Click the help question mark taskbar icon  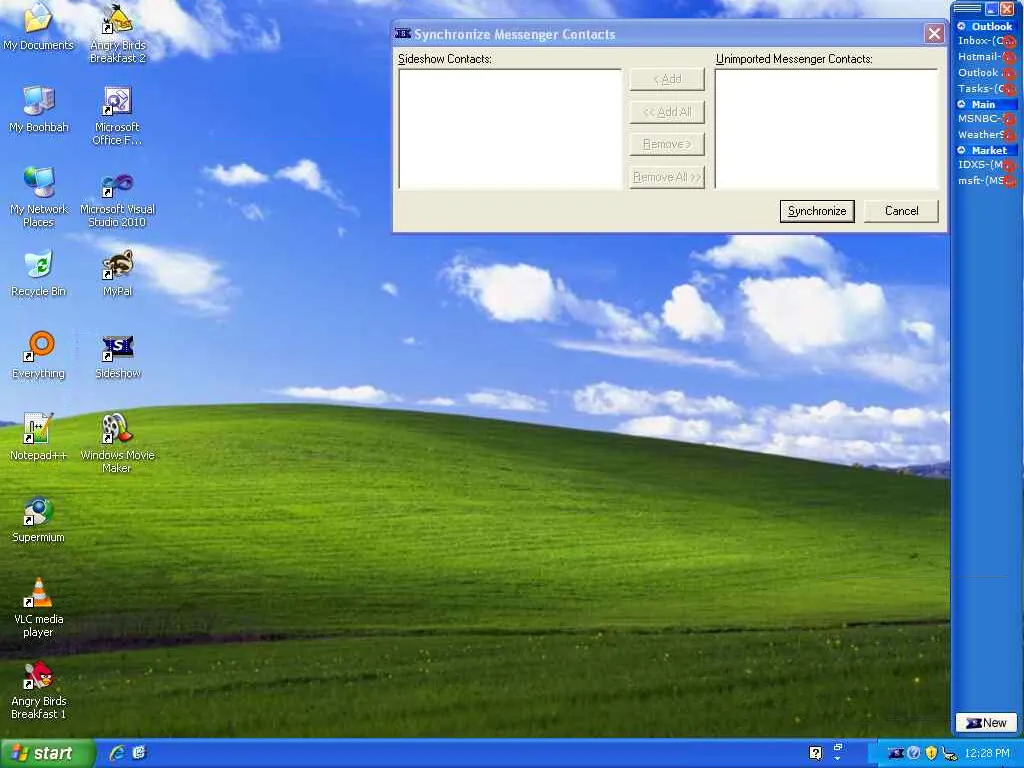pyautogui.click(x=815, y=753)
